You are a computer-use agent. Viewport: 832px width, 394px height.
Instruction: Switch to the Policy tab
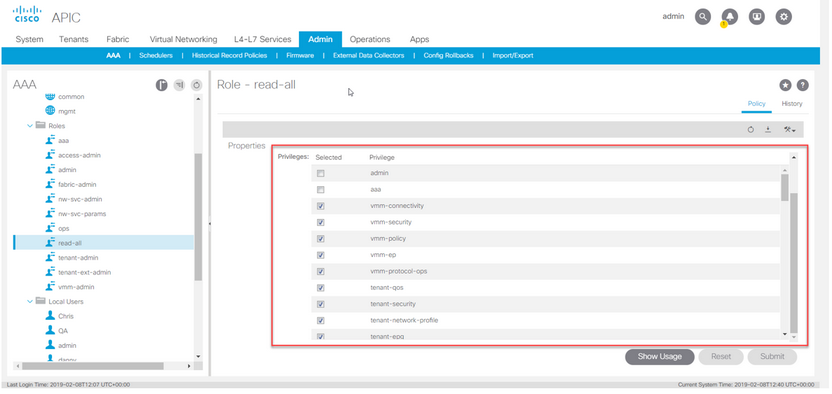[x=756, y=103]
